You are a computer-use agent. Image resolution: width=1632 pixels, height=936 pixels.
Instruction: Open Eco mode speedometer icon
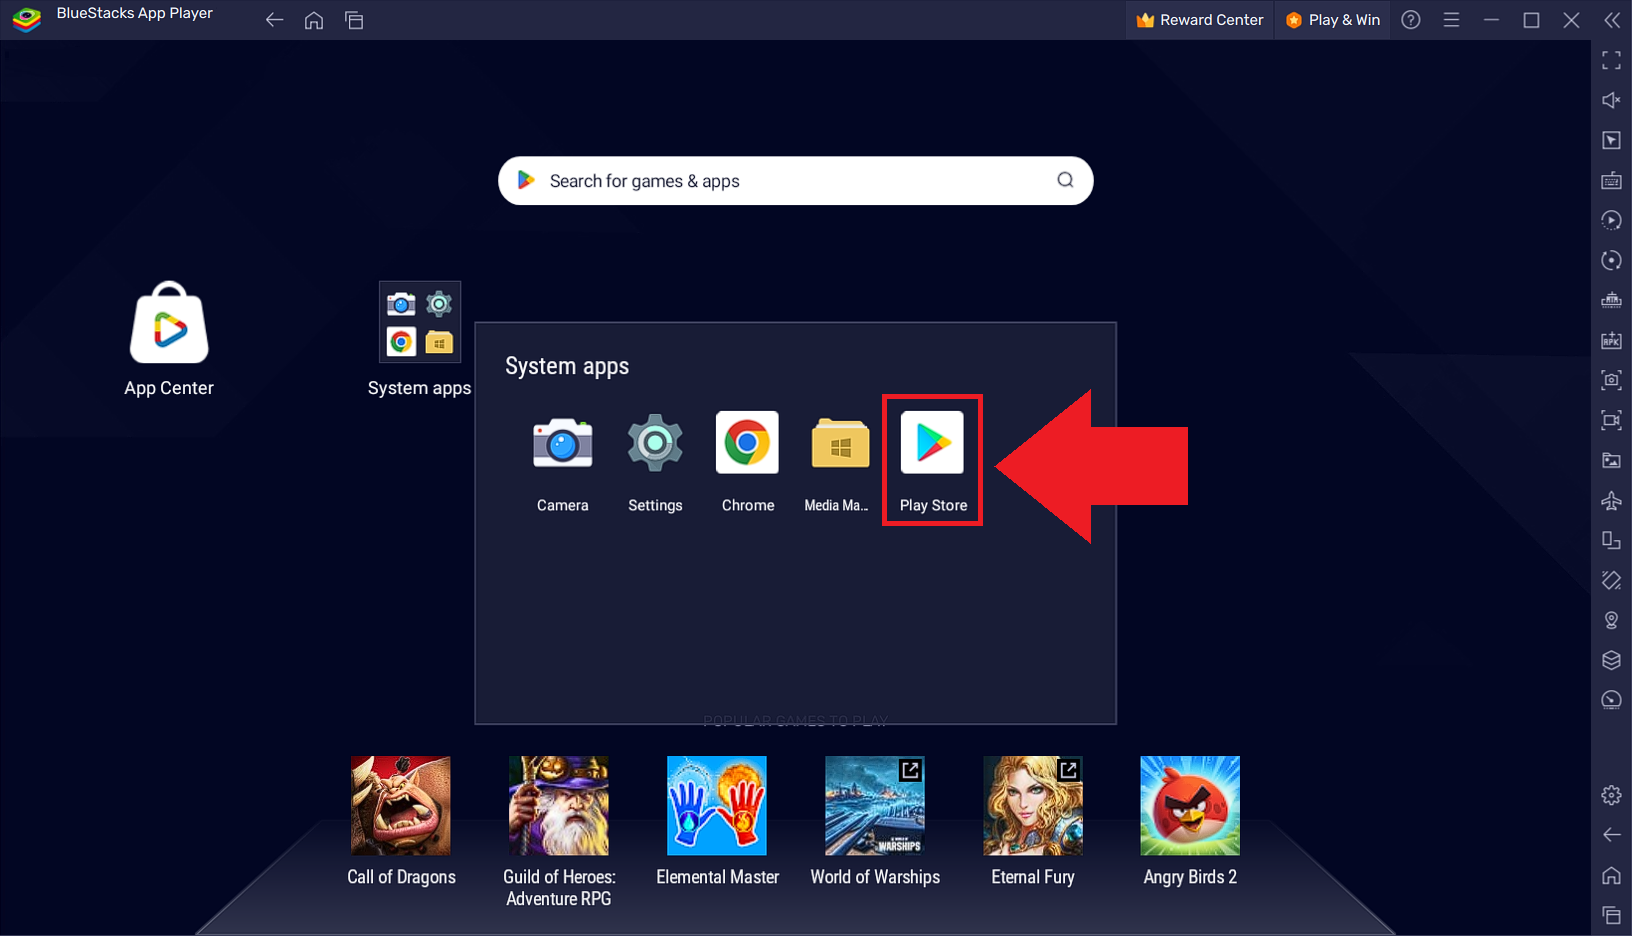(1611, 700)
